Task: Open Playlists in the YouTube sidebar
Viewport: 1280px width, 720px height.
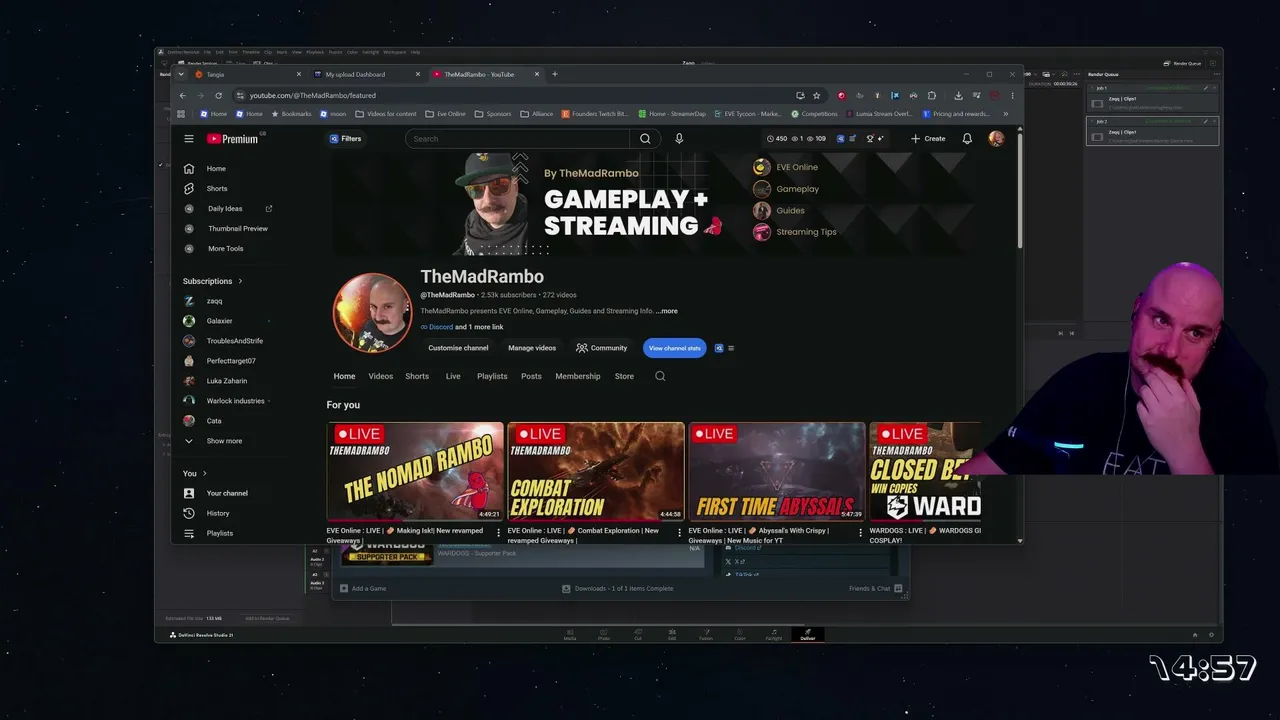Action: pos(220,533)
